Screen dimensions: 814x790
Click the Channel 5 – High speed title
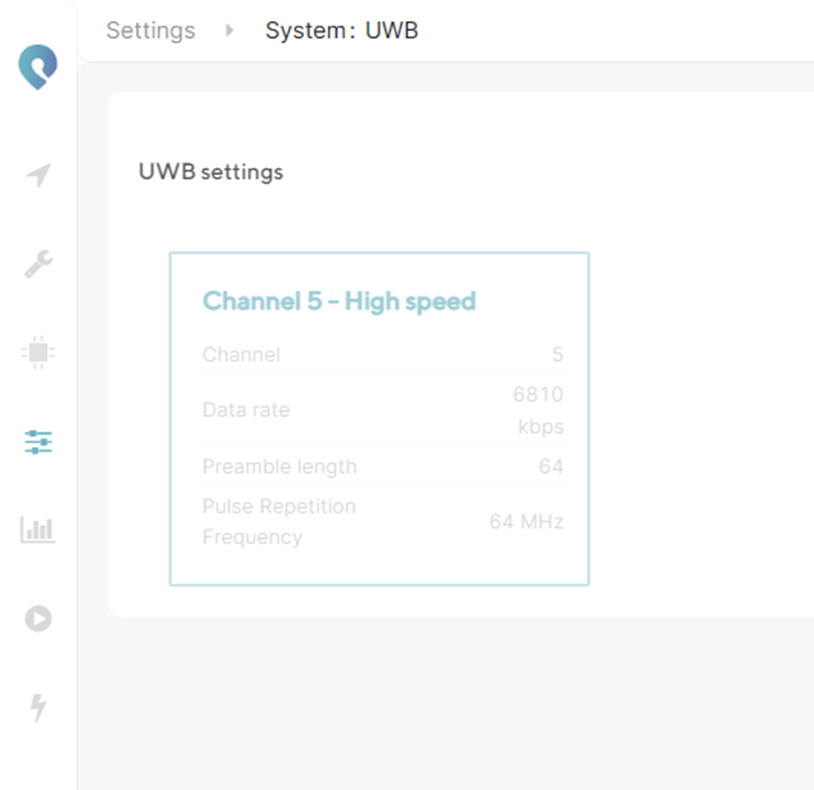(339, 301)
